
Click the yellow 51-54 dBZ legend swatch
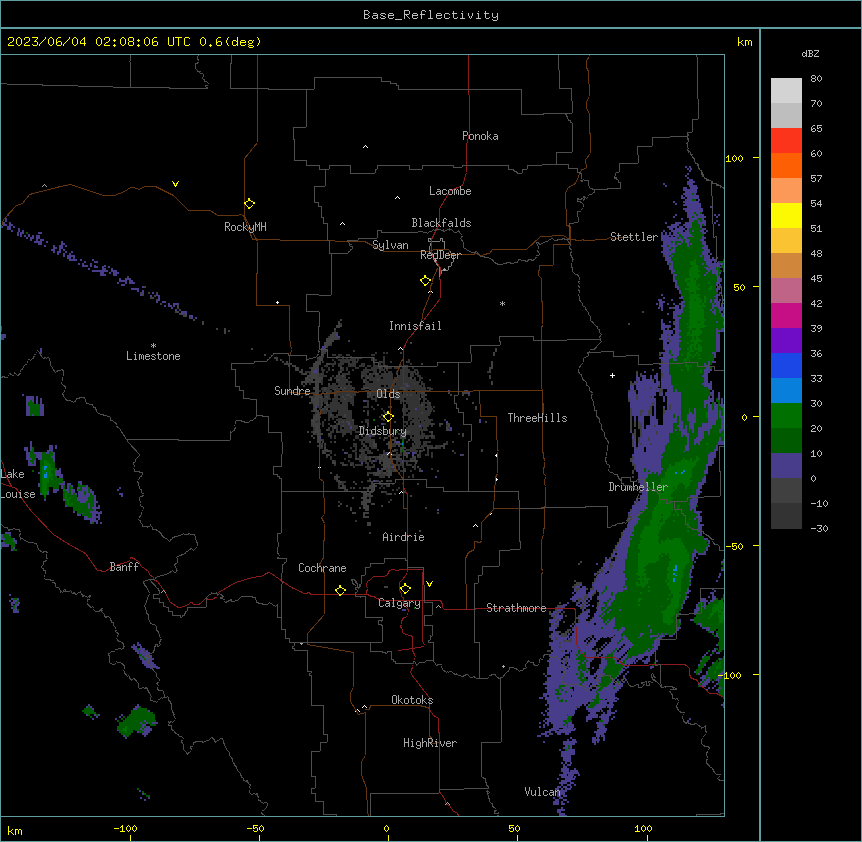click(786, 215)
